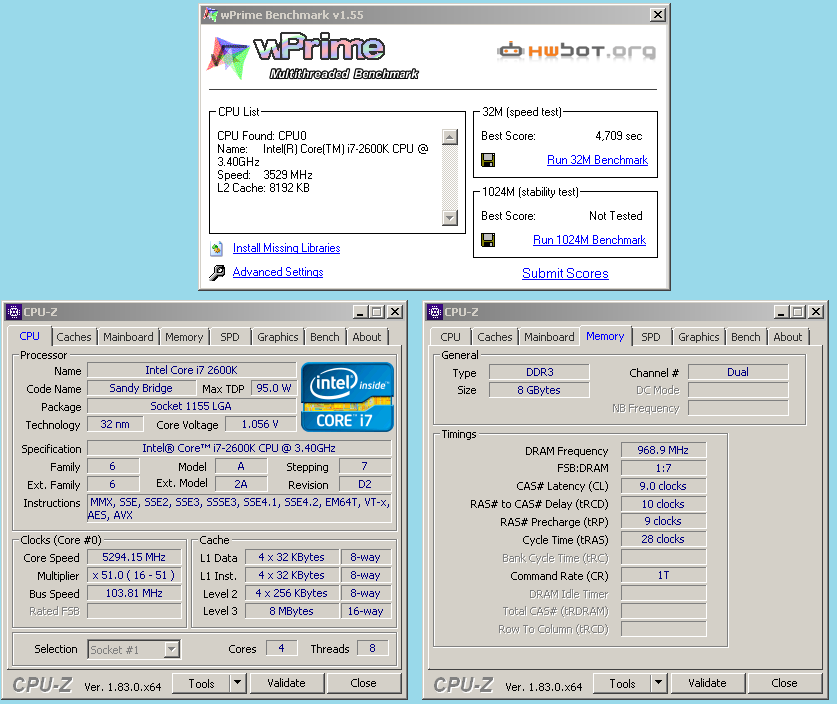Open the Submit Scores link
837x704 pixels.
(x=565, y=273)
